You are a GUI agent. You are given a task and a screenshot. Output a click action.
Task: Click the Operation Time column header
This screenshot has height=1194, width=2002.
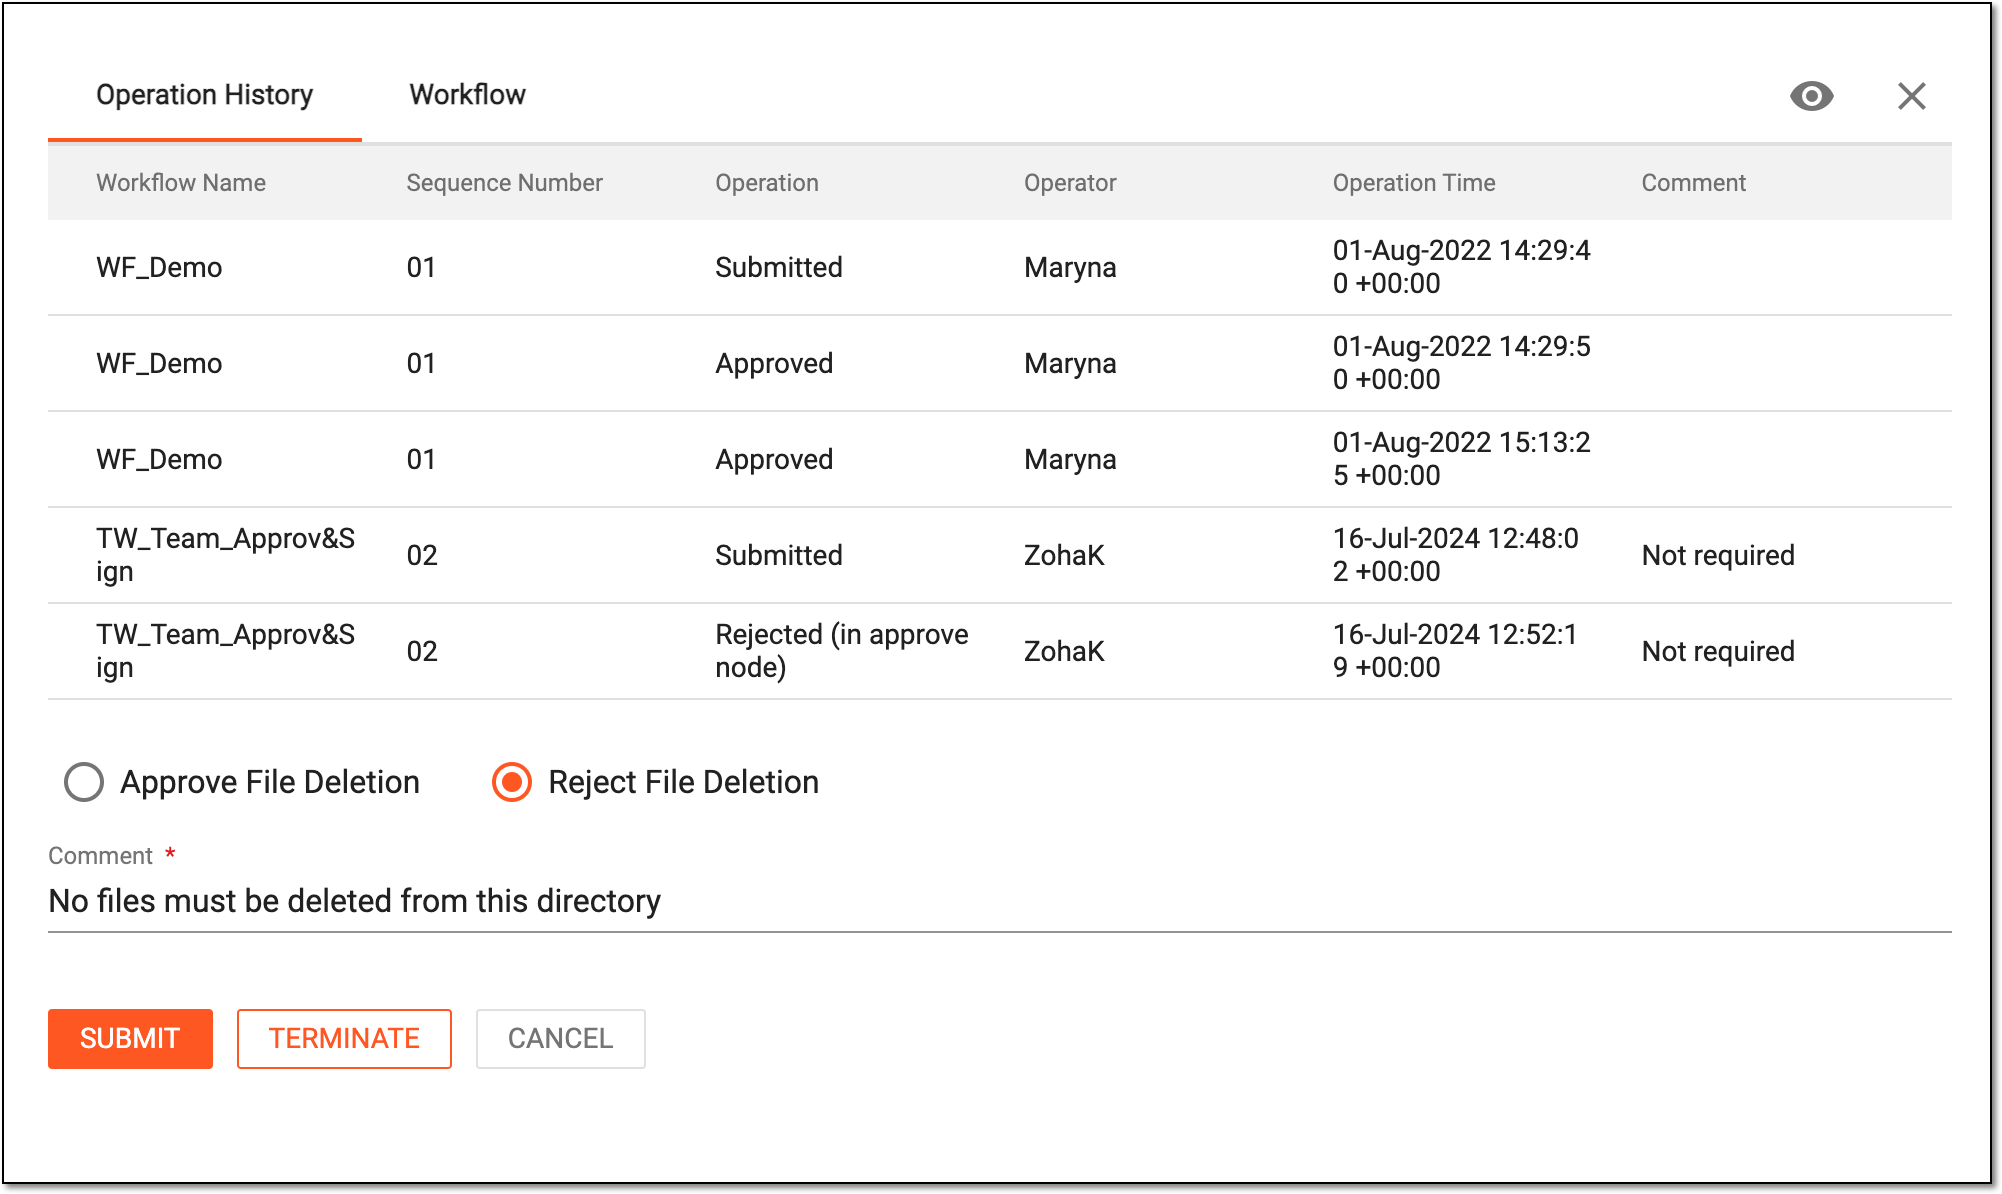coord(1414,183)
